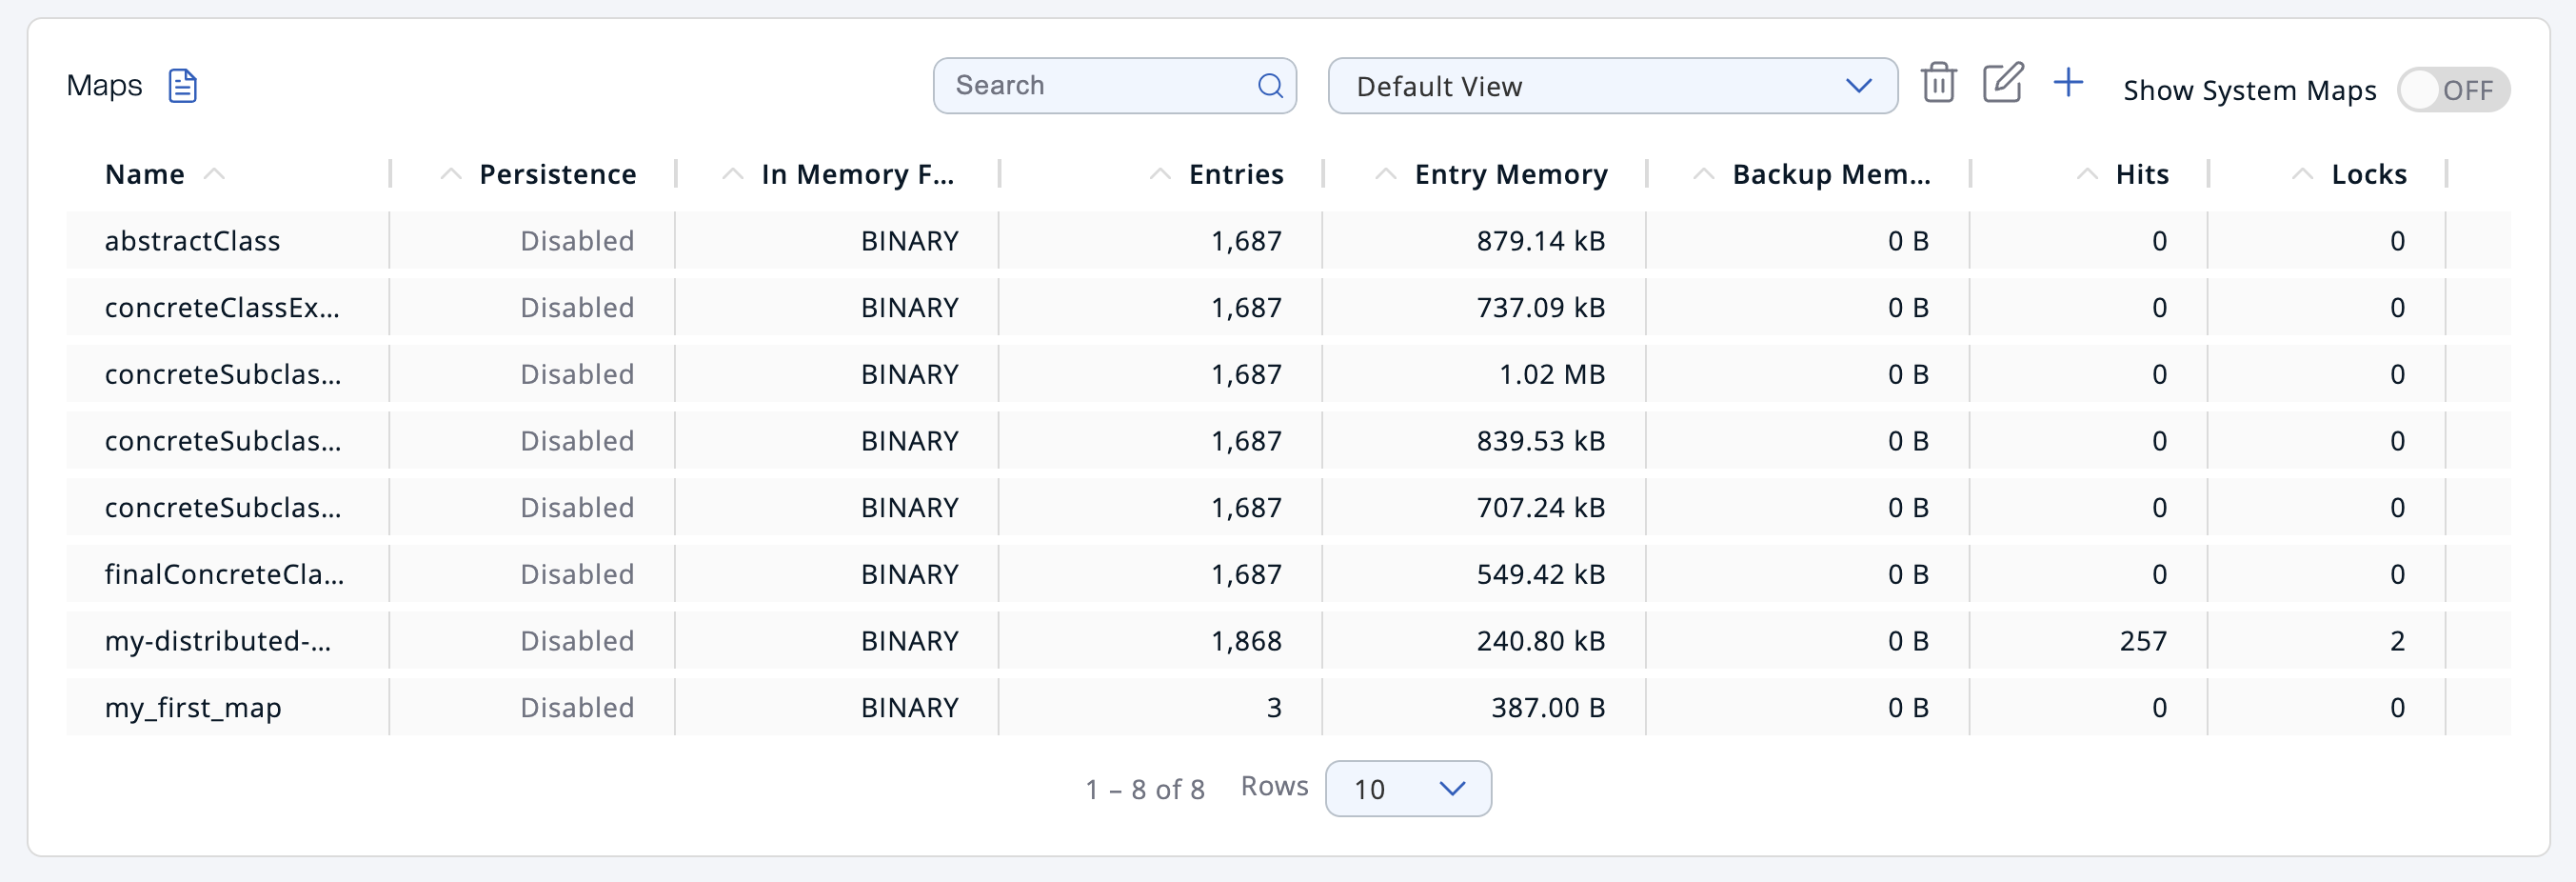Toggle Show System Maps switch
This screenshot has width=2576, height=882.
point(2452,90)
